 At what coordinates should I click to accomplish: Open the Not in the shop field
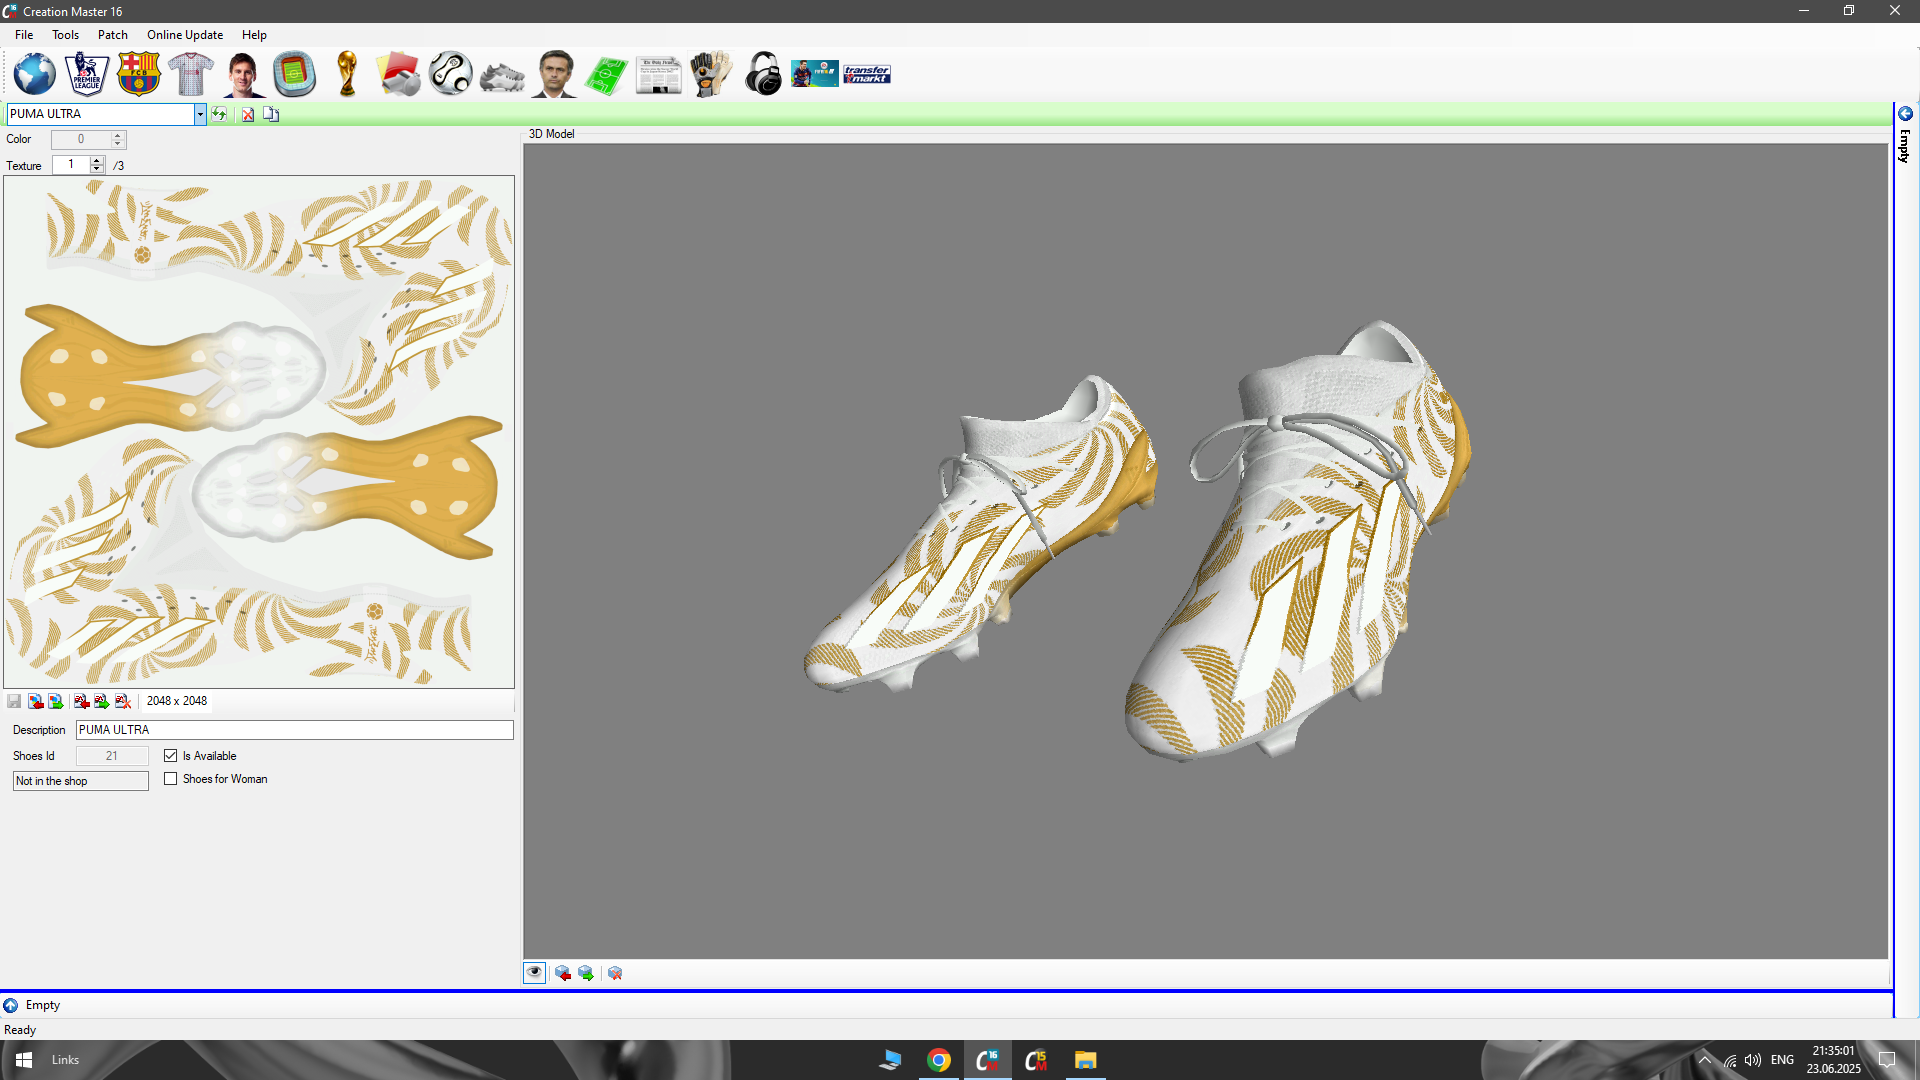point(81,781)
